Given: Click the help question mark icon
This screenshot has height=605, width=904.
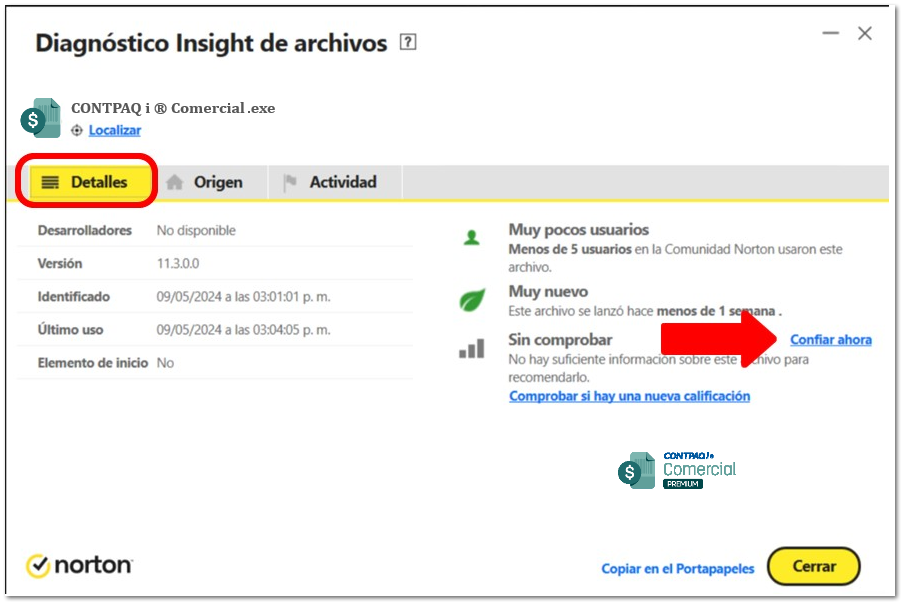Looking at the screenshot, I should (408, 42).
